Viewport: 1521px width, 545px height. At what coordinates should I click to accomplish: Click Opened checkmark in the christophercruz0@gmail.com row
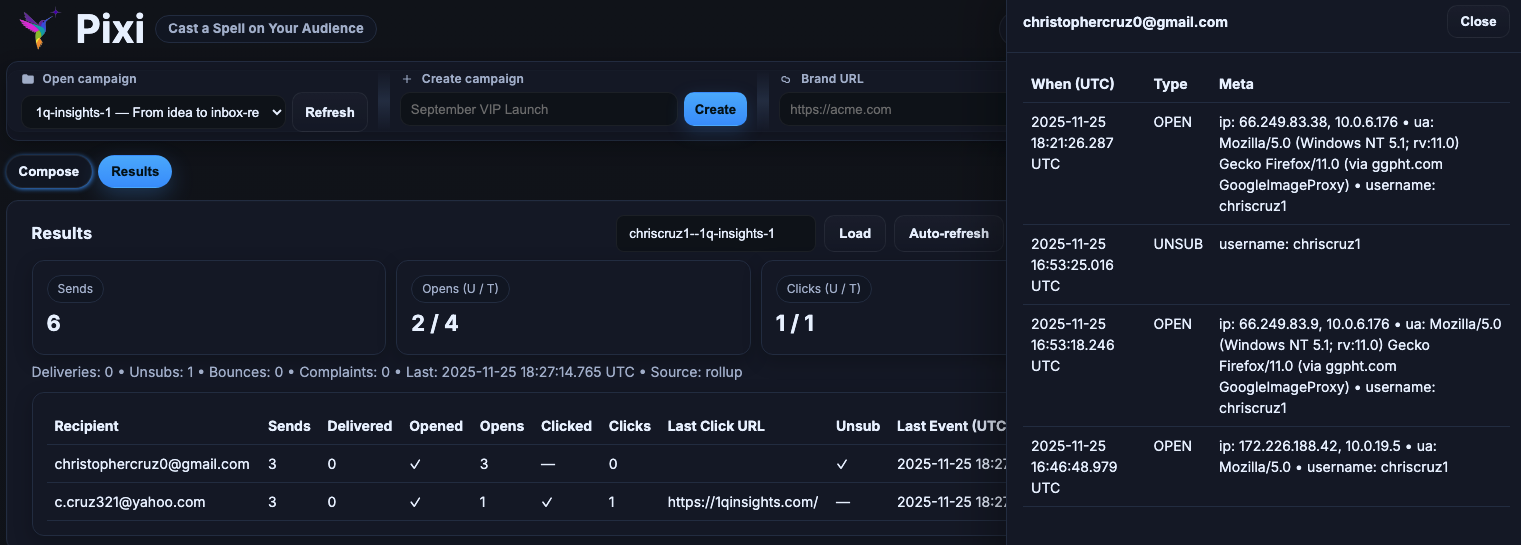(x=415, y=464)
